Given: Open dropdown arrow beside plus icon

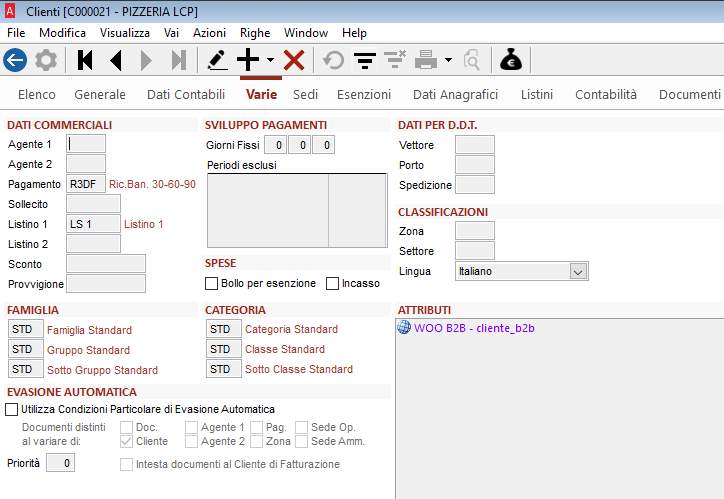Looking at the screenshot, I should 270,60.
